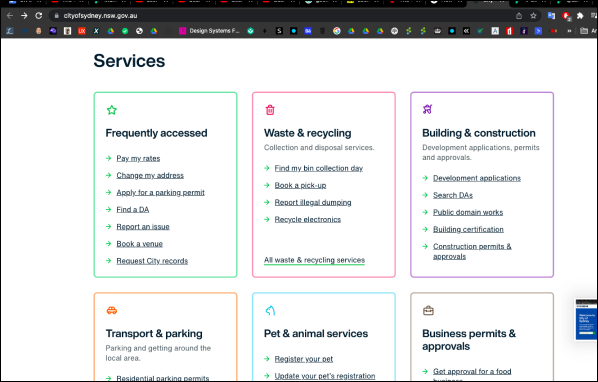Open Change my address link

tap(150, 175)
